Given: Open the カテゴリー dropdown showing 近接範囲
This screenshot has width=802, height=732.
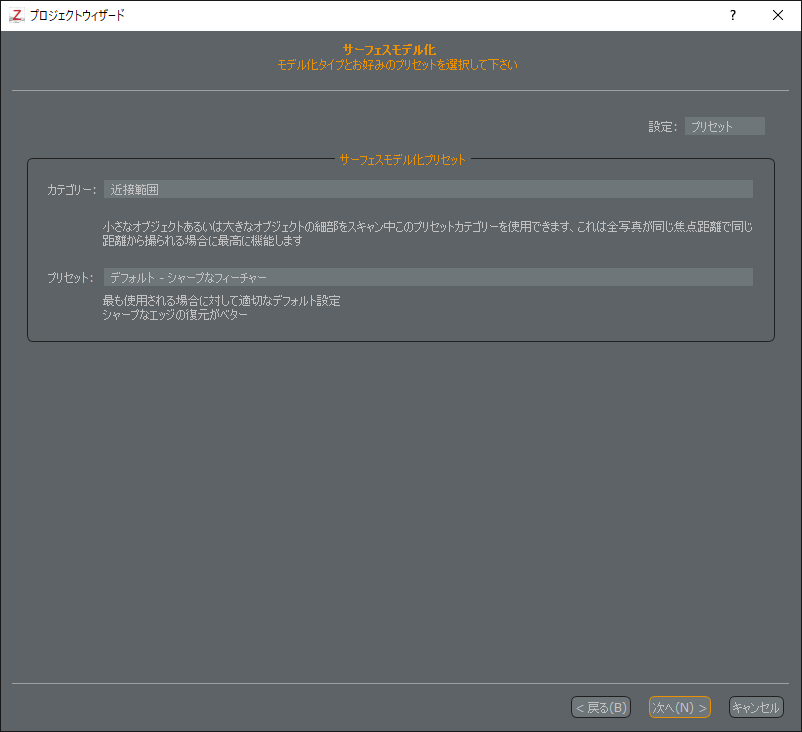Looking at the screenshot, I should pos(428,189).
